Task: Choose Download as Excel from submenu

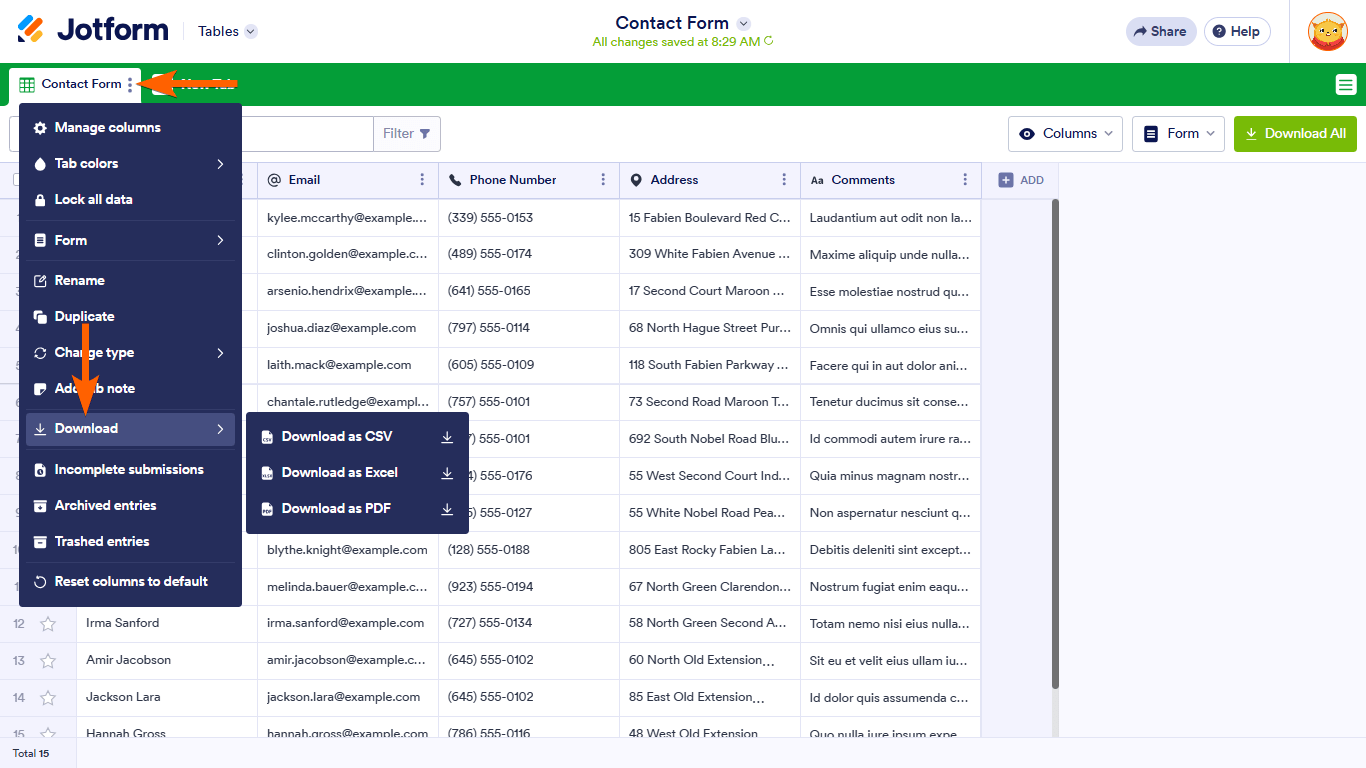Action: tap(339, 473)
